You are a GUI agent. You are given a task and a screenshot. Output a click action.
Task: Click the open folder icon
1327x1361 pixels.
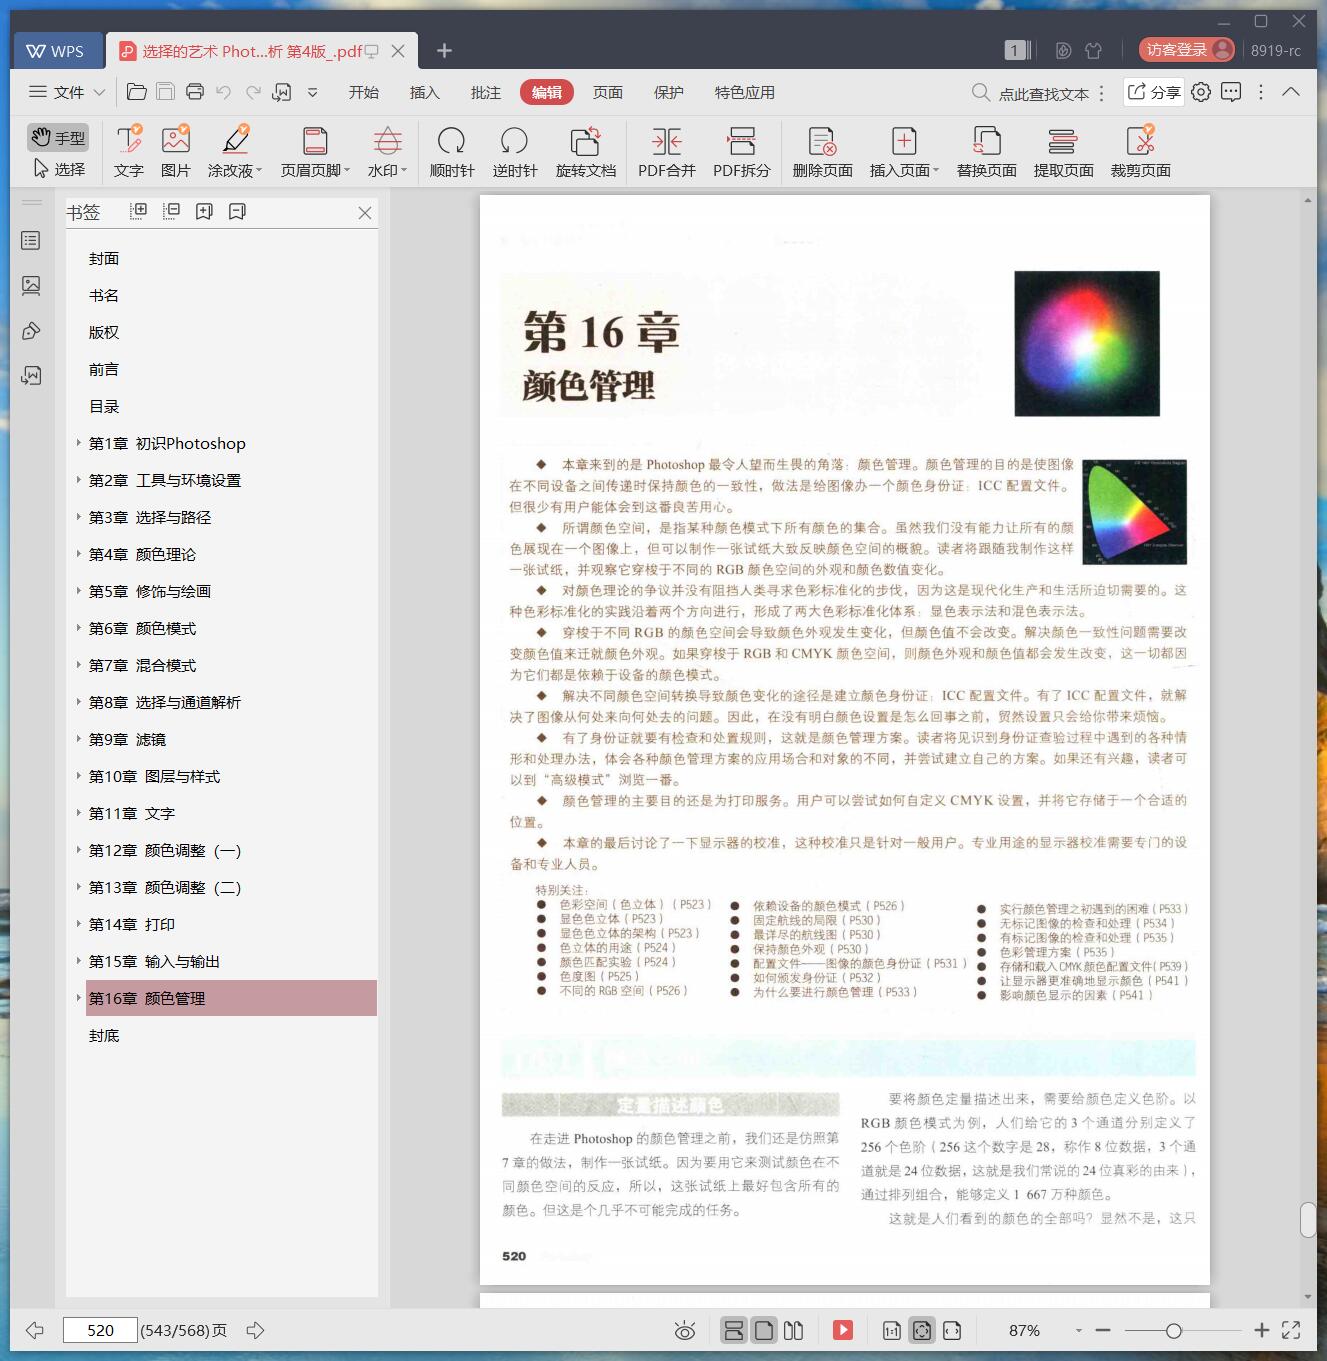point(137,92)
